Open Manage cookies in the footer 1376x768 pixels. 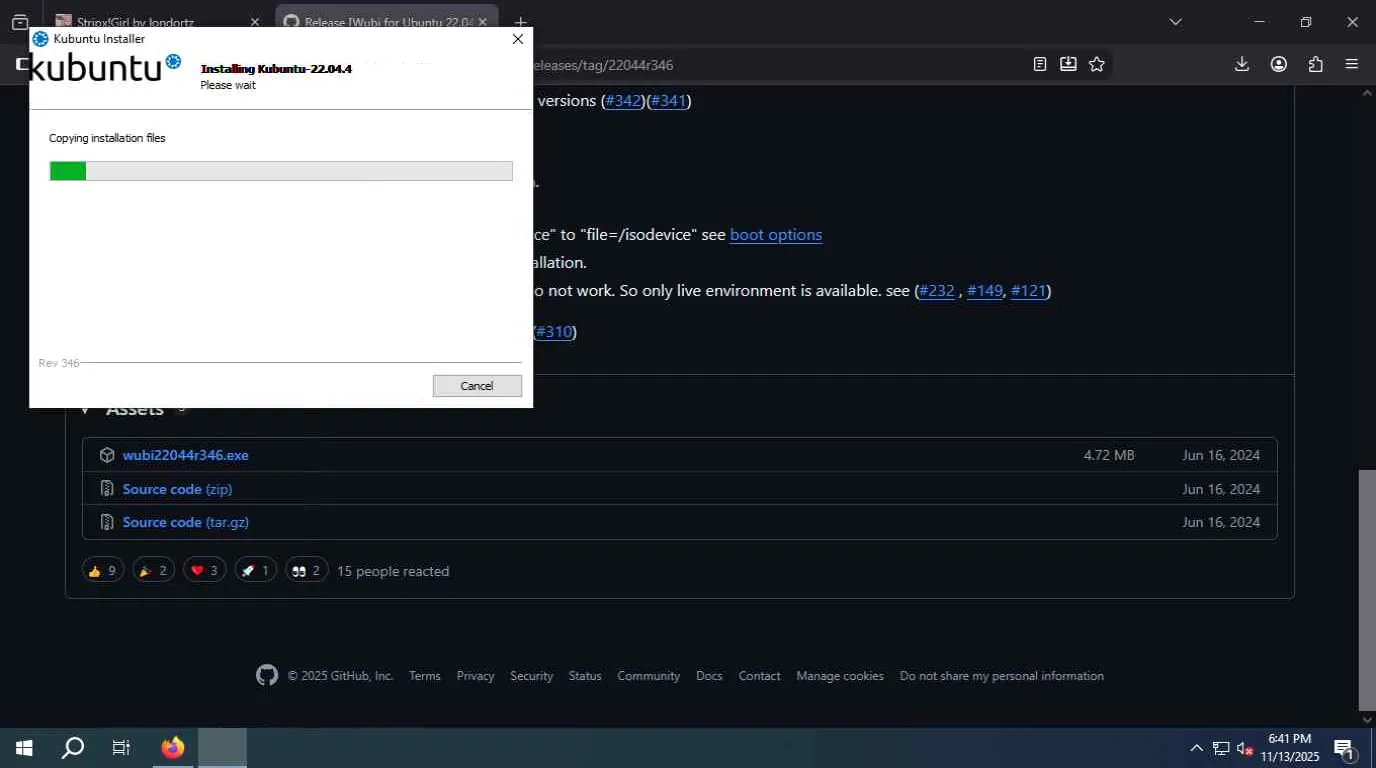[840, 676]
